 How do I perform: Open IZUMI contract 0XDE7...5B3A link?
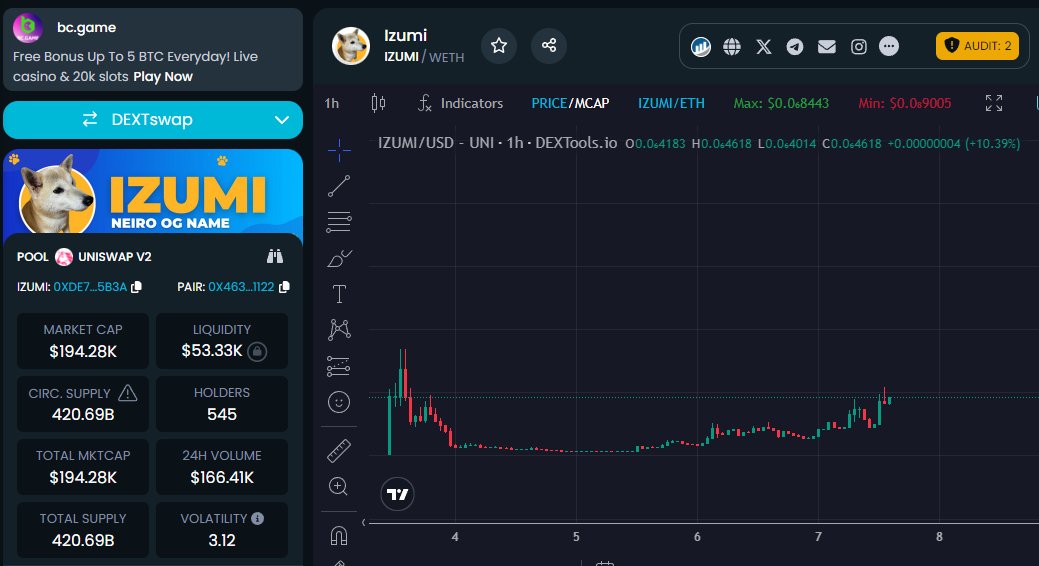tap(90, 287)
